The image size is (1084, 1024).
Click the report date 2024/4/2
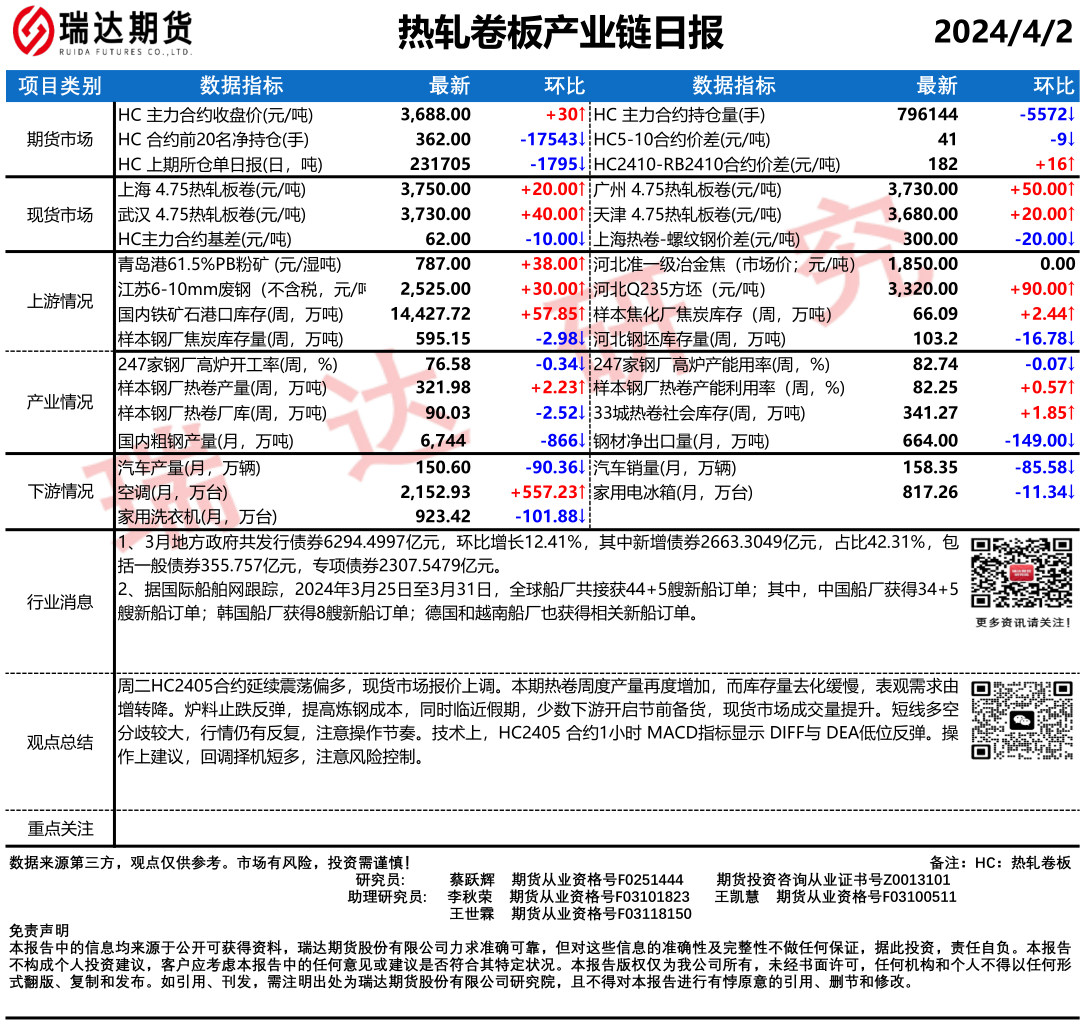[1003, 33]
